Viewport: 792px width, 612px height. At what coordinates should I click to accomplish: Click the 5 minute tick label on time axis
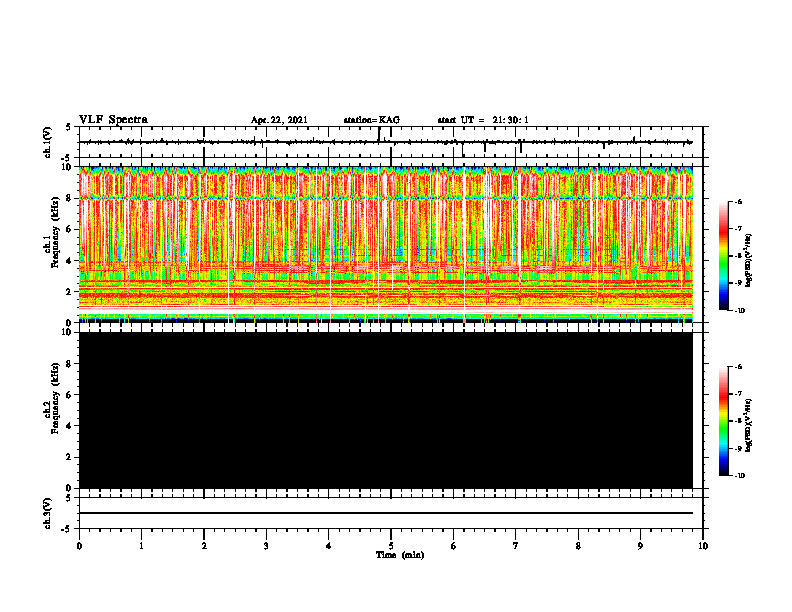391,546
